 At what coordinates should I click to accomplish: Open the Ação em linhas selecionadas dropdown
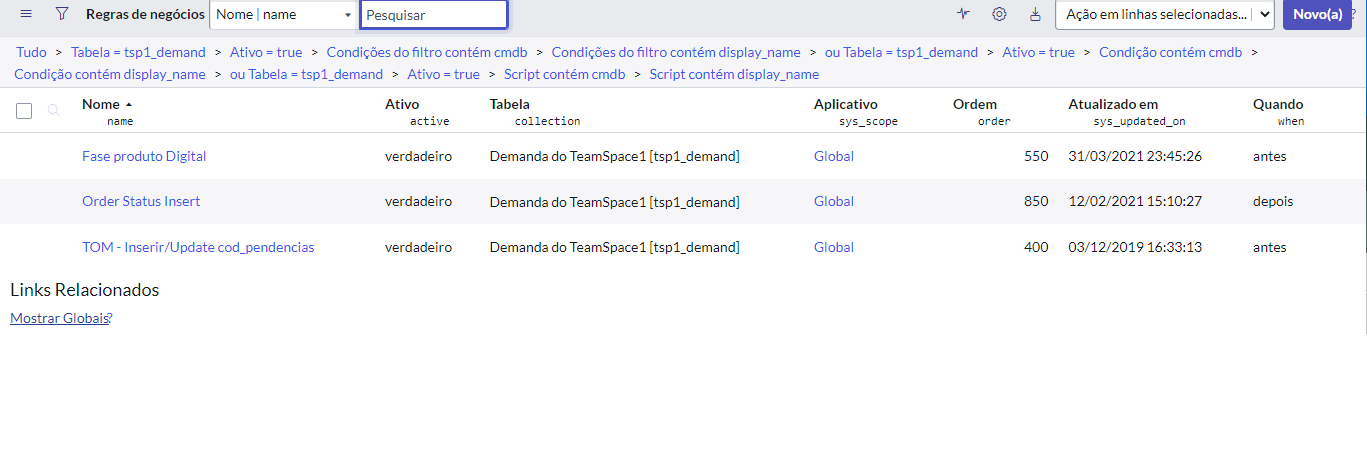click(1164, 15)
